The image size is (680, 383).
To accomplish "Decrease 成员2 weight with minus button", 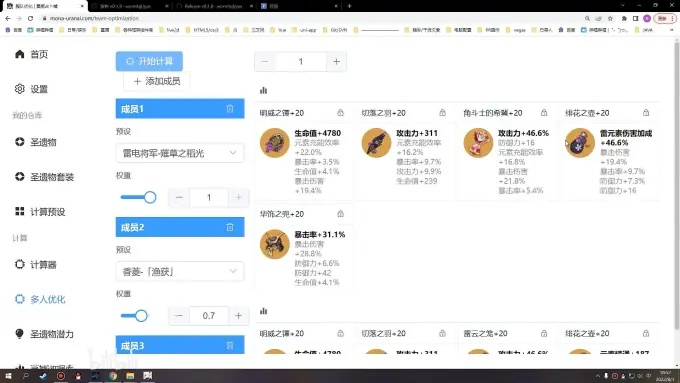I will (x=179, y=316).
